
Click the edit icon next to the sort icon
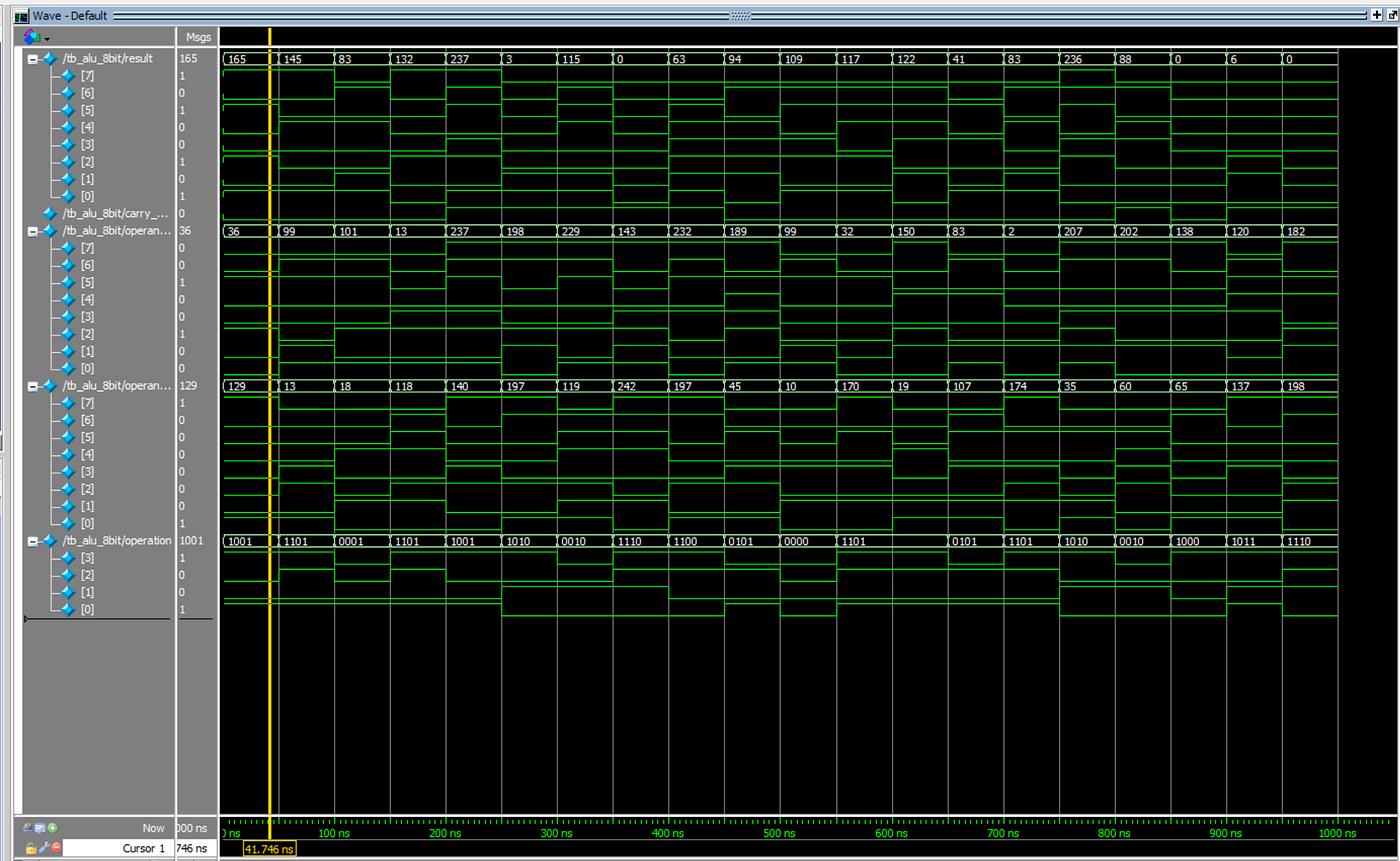39,828
